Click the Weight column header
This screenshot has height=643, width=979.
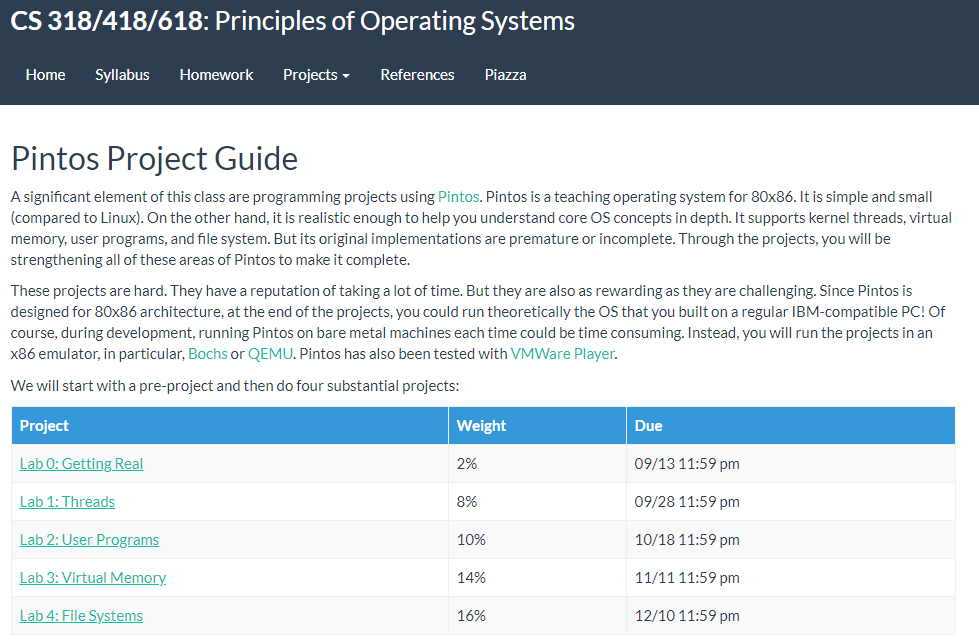pos(481,426)
